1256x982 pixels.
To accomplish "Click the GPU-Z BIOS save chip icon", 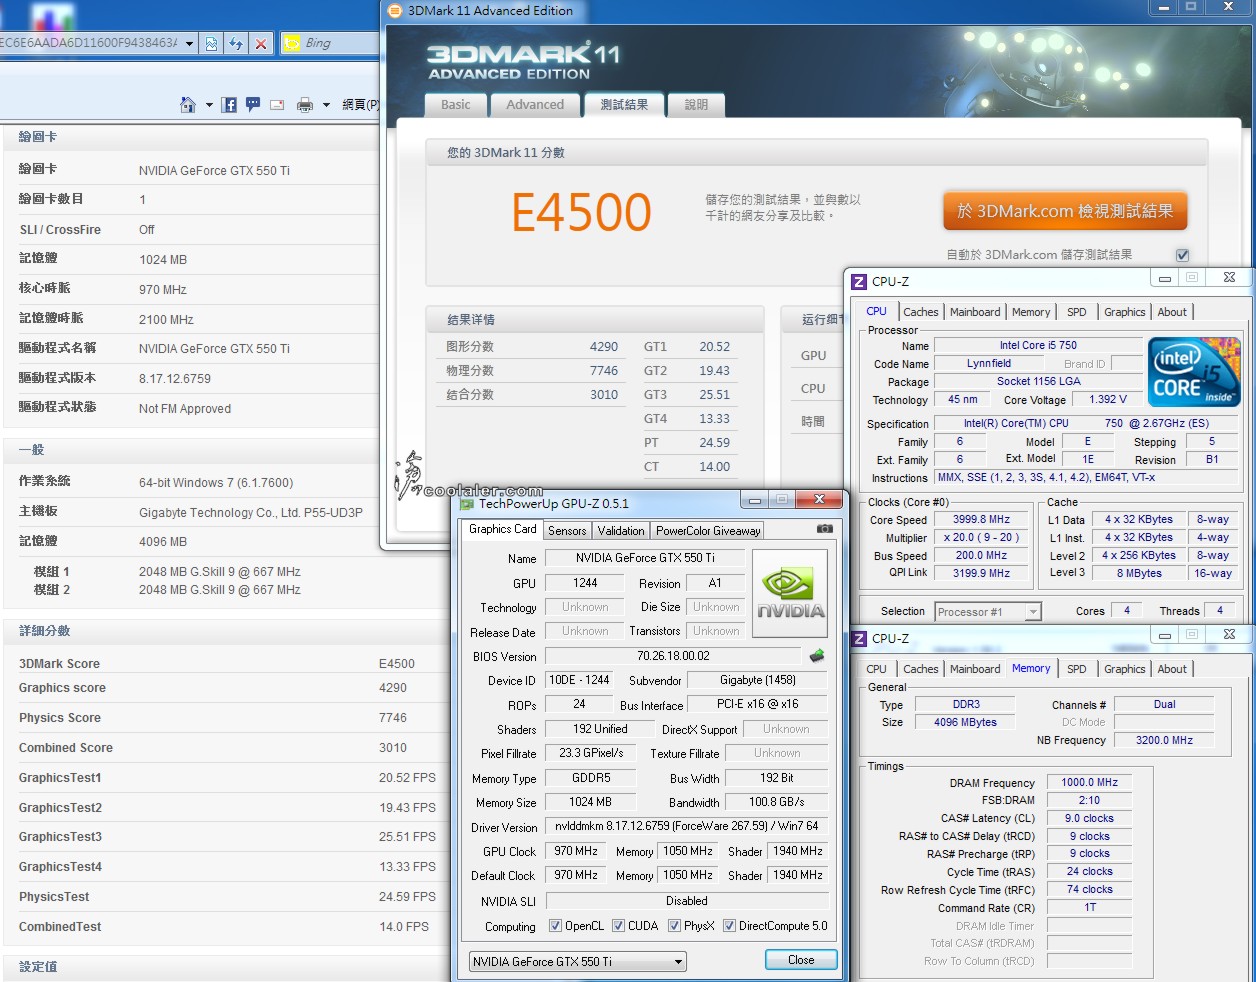I will (817, 656).
